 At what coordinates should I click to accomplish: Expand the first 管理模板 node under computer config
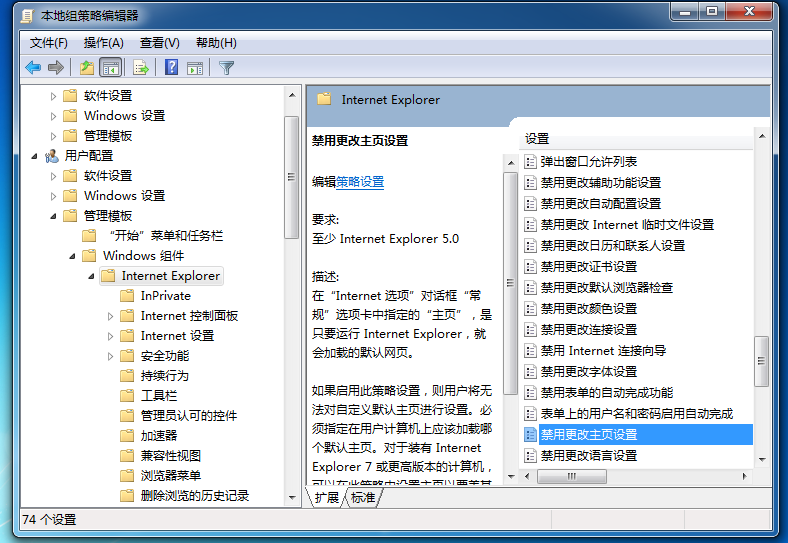tap(53, 136)
